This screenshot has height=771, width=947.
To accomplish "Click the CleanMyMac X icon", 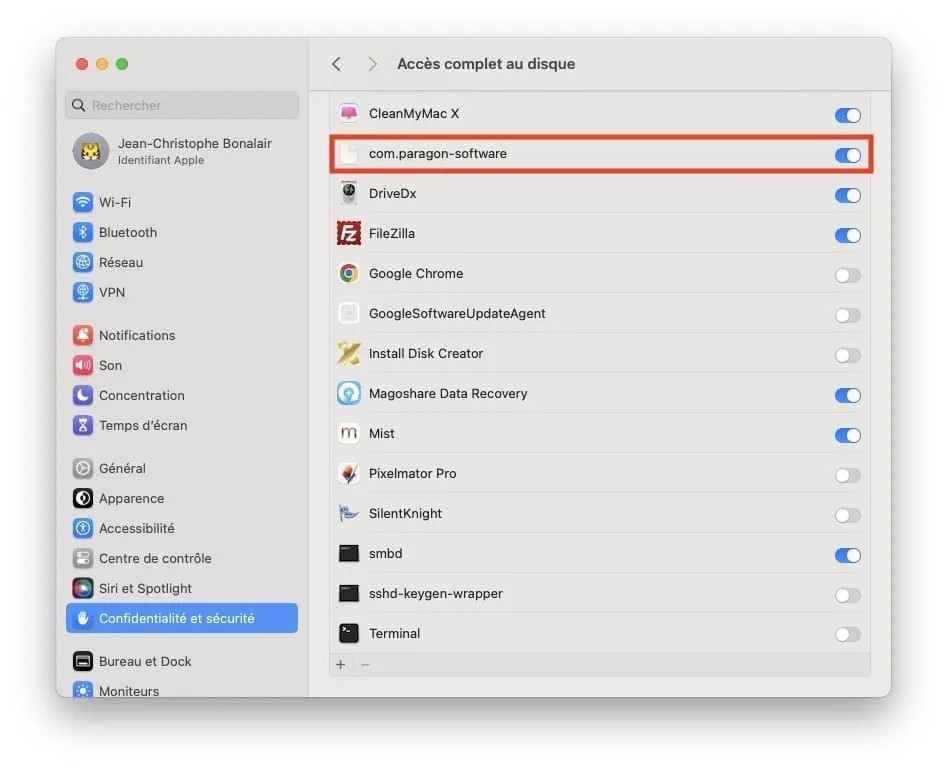I will coord(349,114).
